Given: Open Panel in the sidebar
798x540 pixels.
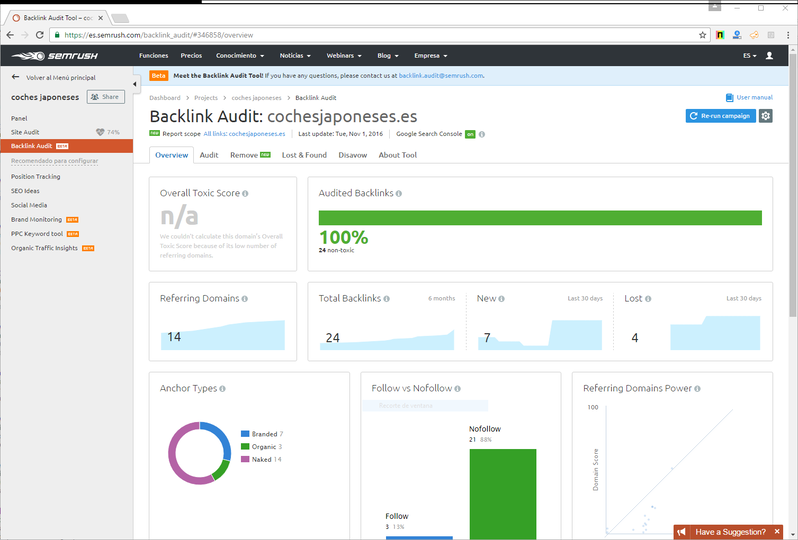Looking at the screenshot, I should click(19, 118).
